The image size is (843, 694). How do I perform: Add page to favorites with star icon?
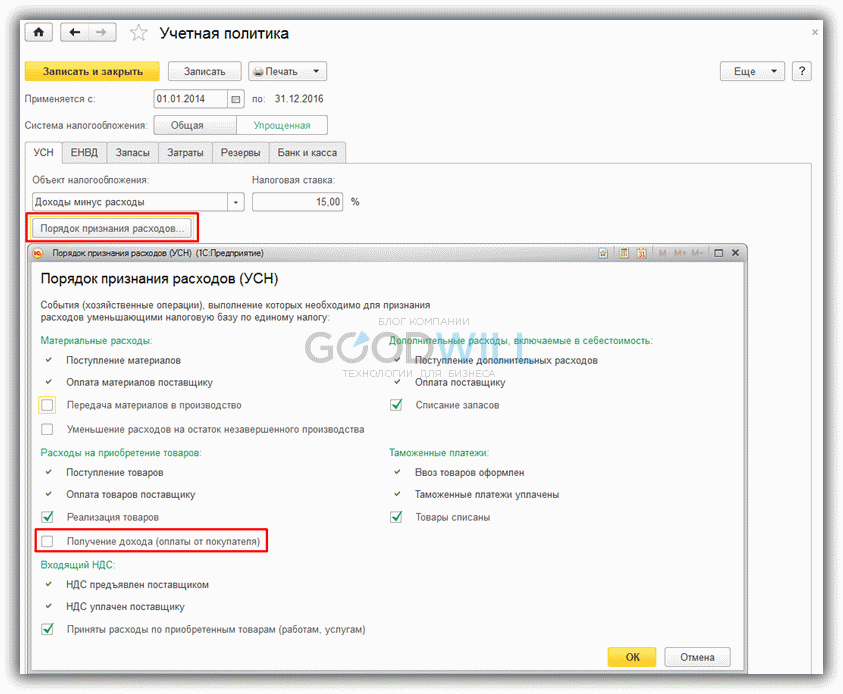point(139,33)
